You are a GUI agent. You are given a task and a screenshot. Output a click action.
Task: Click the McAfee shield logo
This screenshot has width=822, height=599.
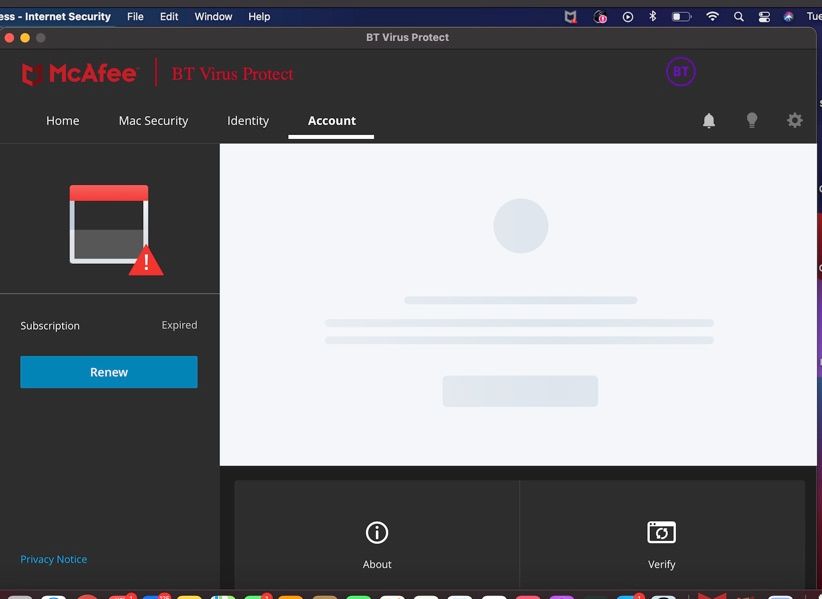[32, 74]
